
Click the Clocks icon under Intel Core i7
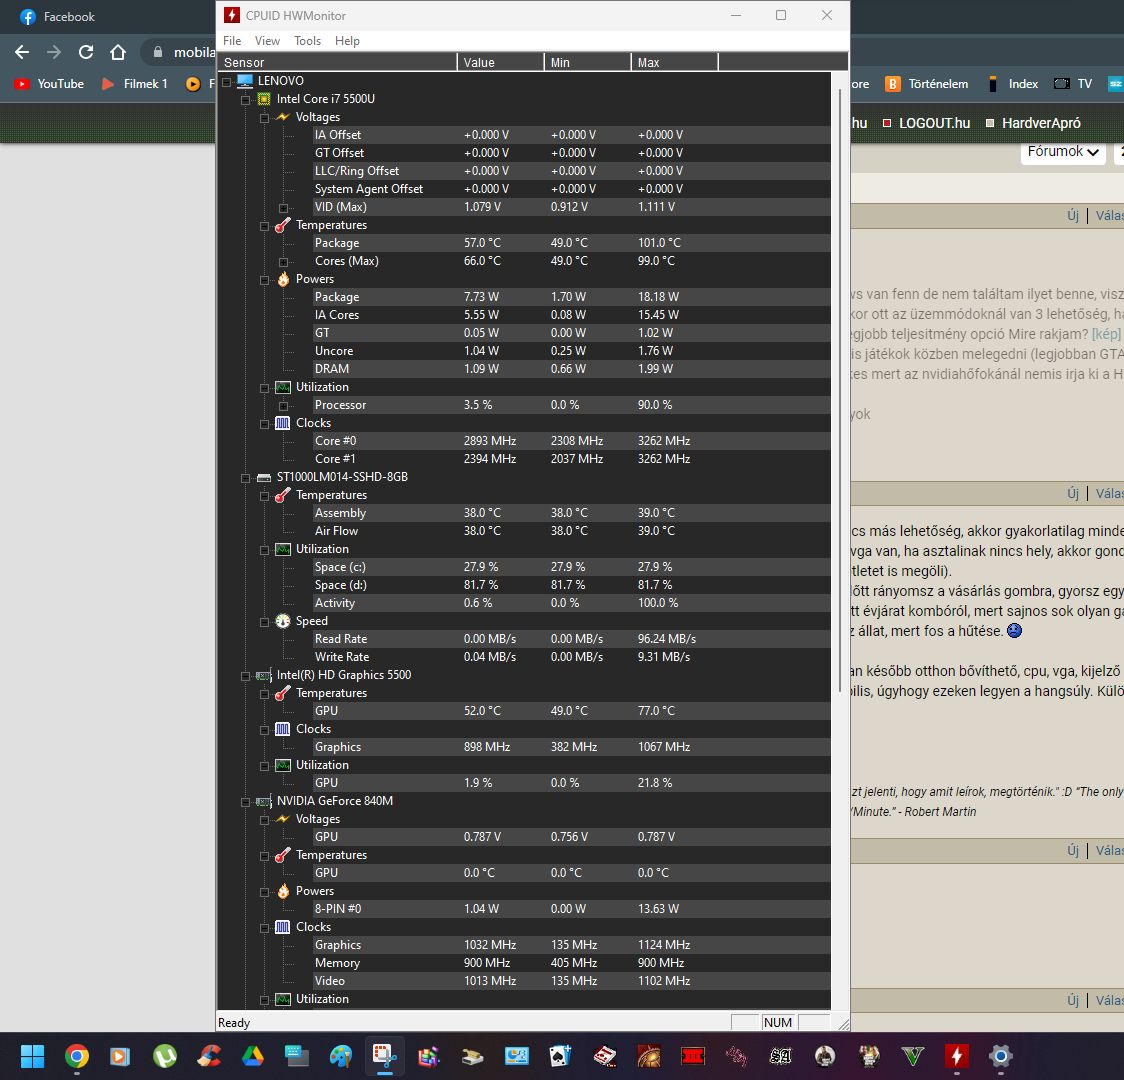[x=283, y=423]
